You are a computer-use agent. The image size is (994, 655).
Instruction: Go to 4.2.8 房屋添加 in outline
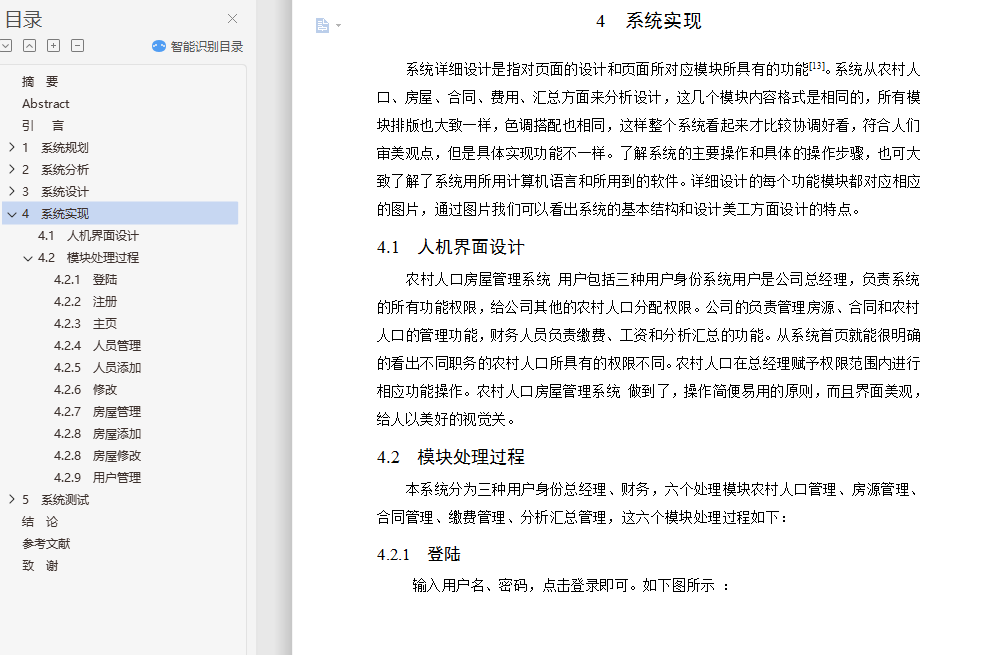pos(98,434)
